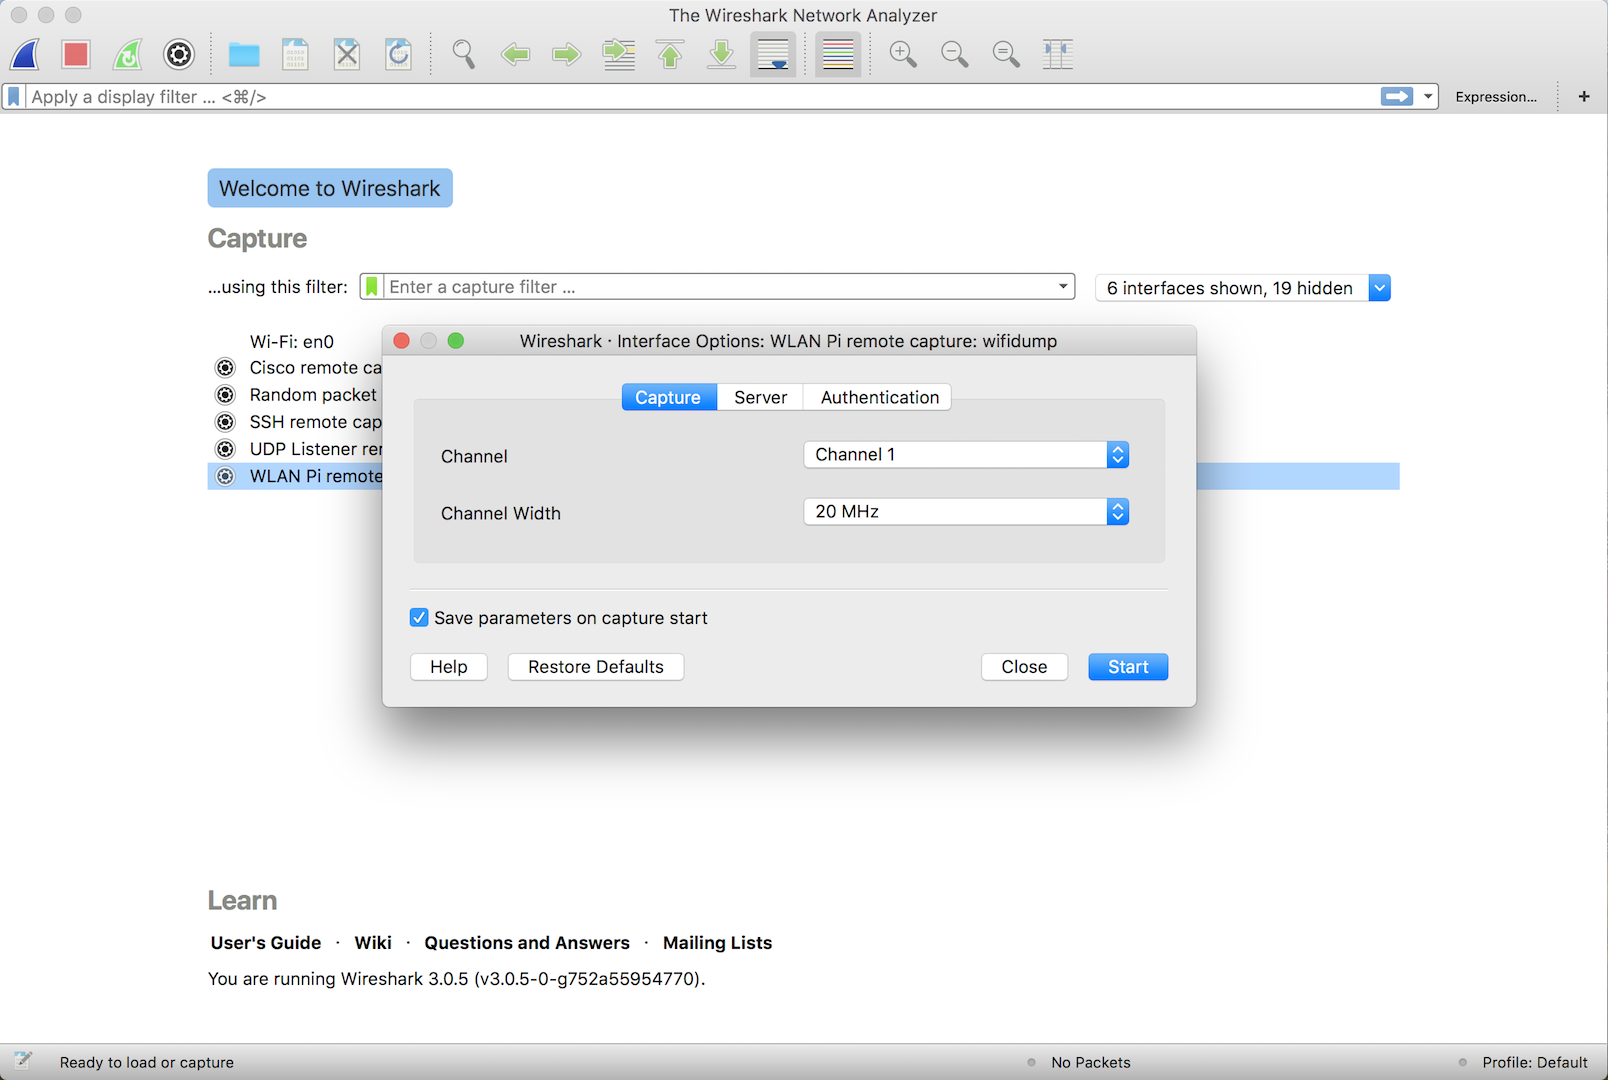1608x1080 pixels.
Task: Zoom in on packet text
Action: [903, 54]
